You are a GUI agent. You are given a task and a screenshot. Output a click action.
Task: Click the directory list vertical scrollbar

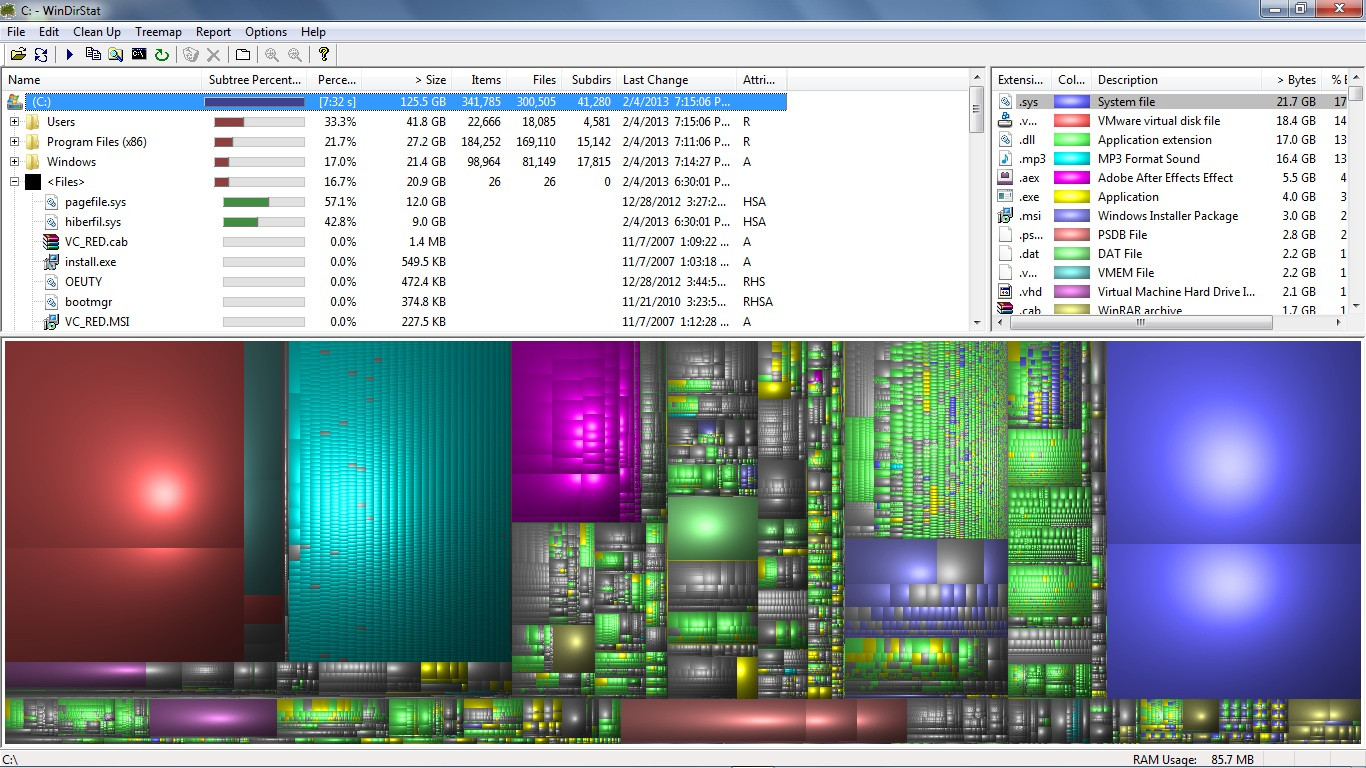[977, 200]
